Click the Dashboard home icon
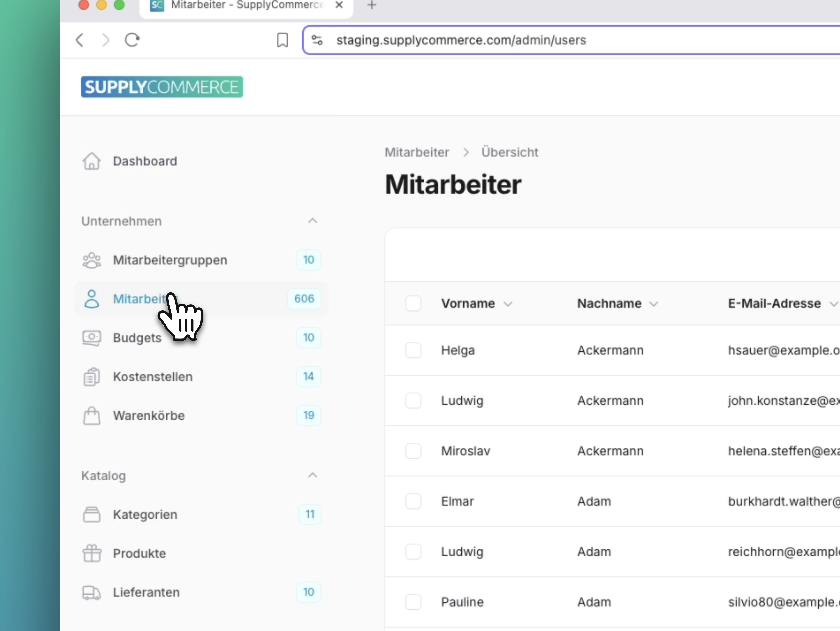This screenshot has width=840, height=631. click(92, 161)
